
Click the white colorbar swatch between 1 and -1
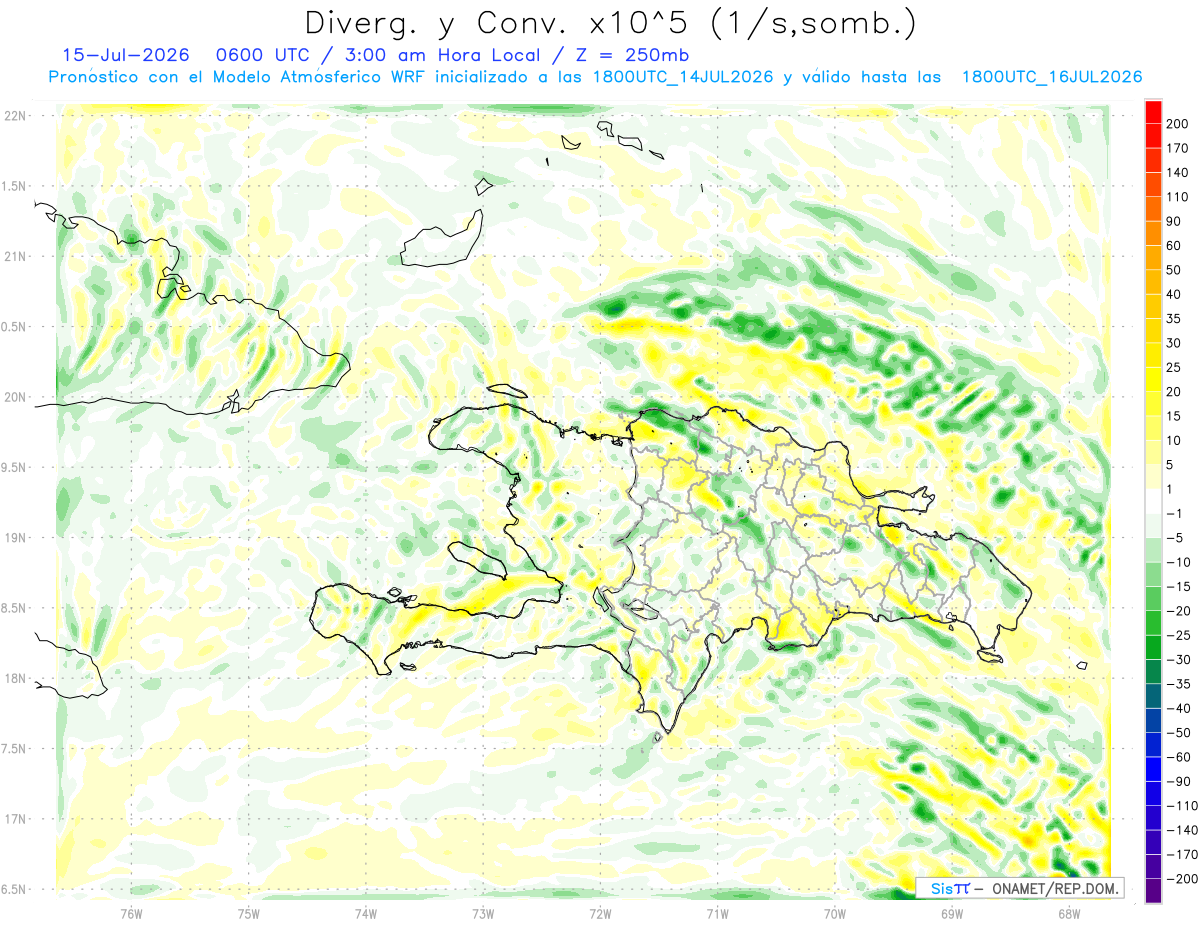pyautogui.click(x=1154, y=501)
